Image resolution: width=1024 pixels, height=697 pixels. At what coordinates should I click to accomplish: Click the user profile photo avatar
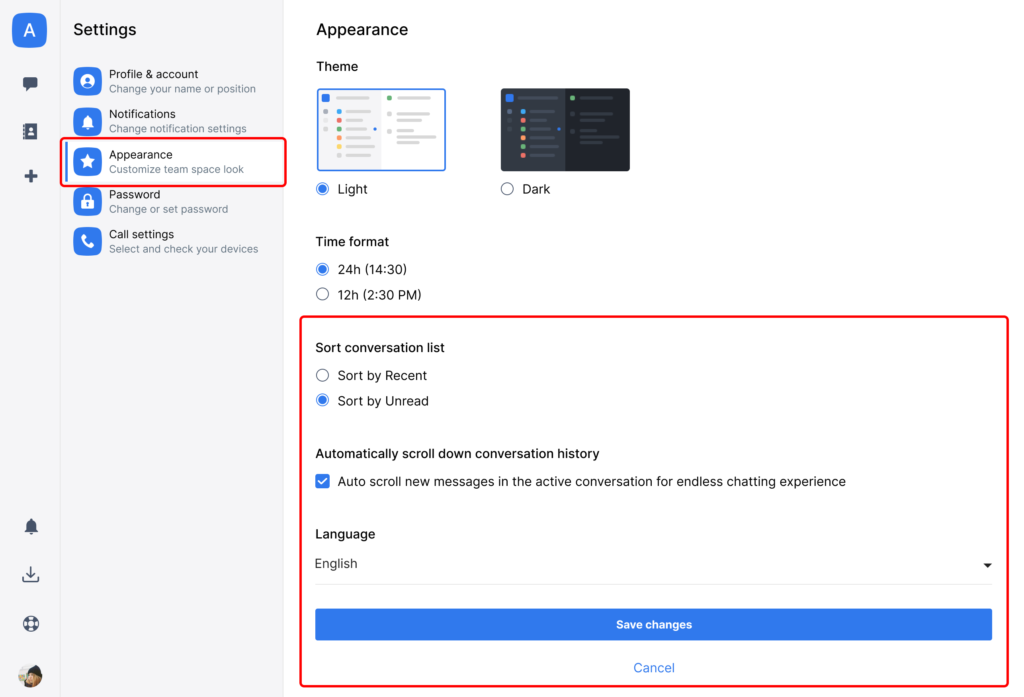point(30,675)
